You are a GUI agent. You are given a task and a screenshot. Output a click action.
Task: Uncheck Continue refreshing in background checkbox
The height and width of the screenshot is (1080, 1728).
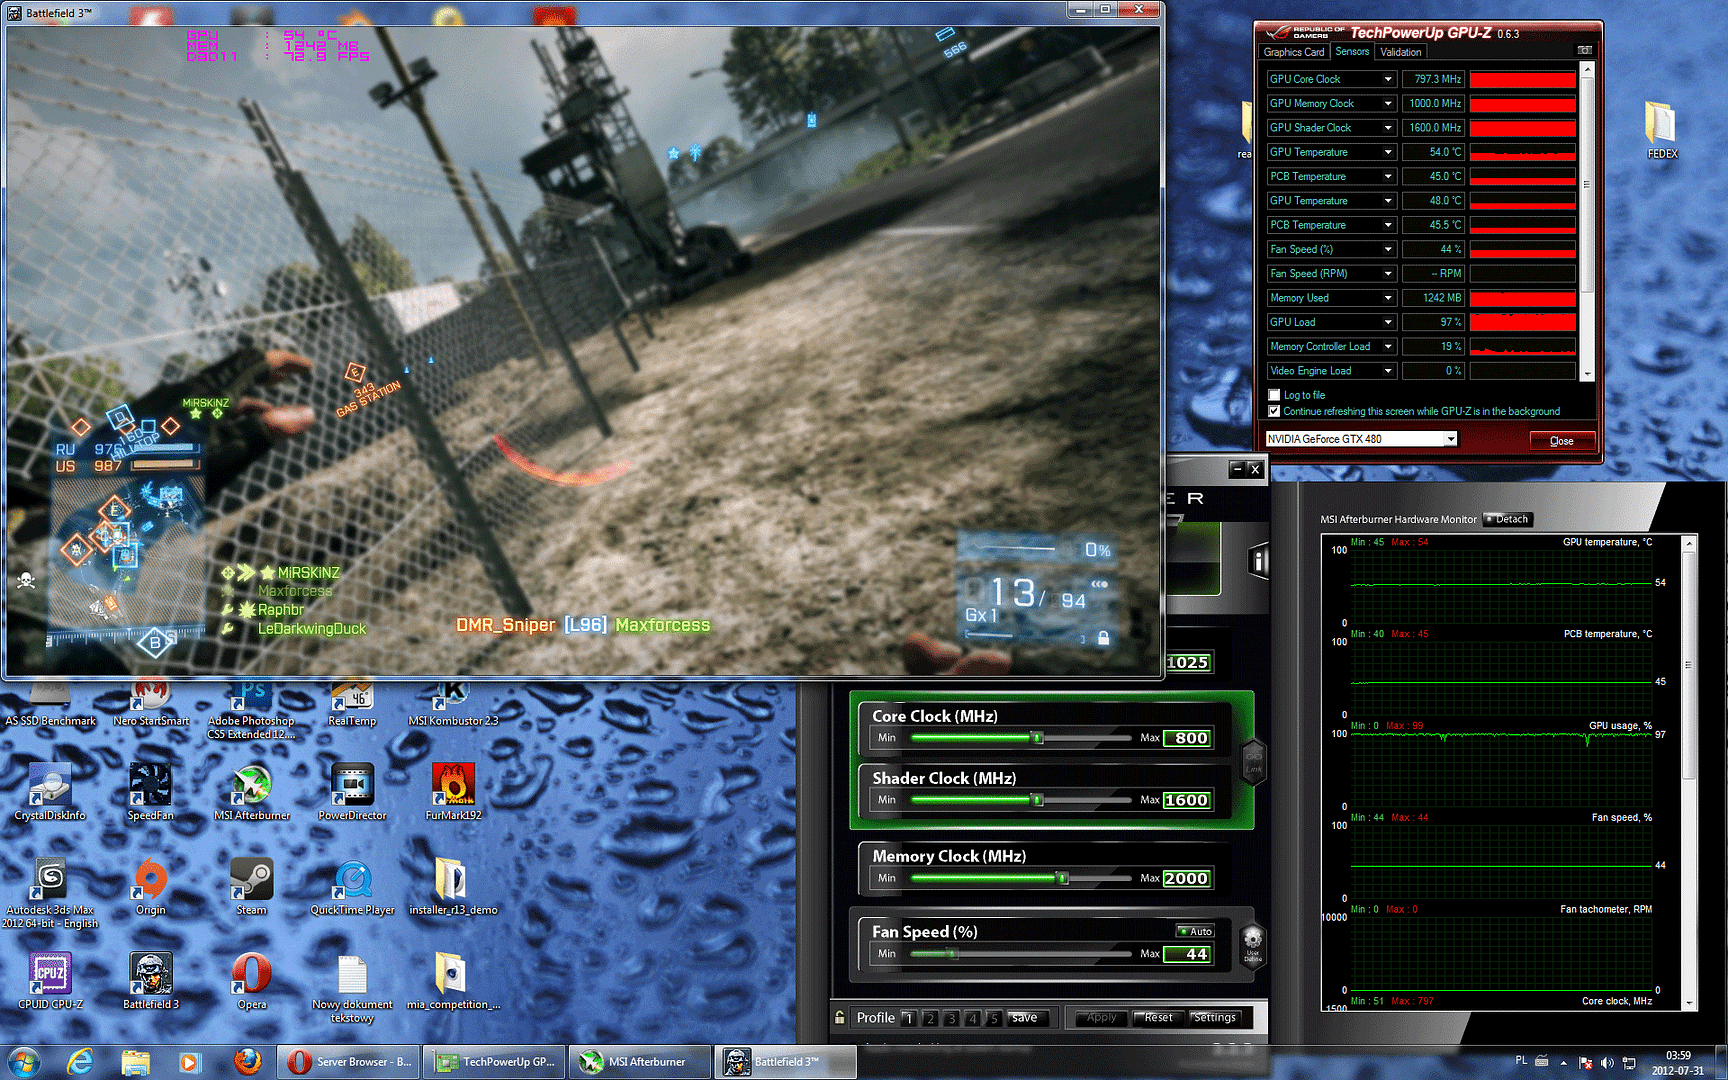1274,411
